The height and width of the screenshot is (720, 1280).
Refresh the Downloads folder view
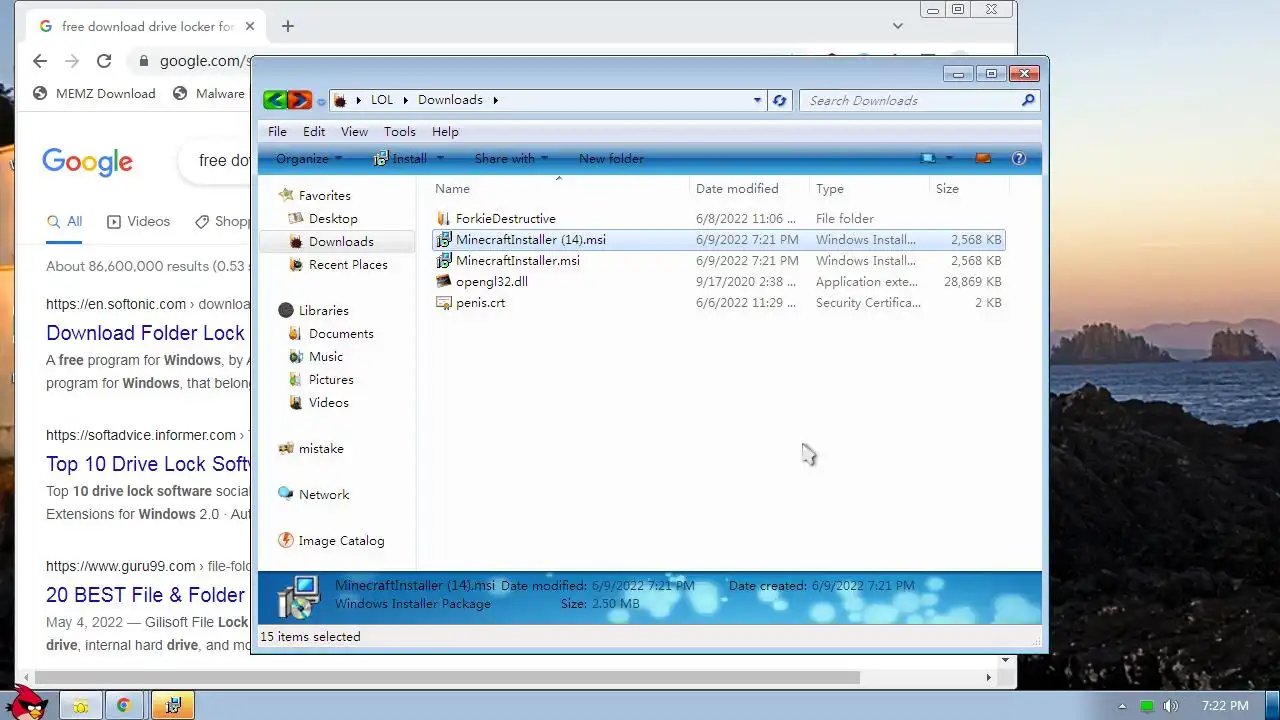coord(780,100)
